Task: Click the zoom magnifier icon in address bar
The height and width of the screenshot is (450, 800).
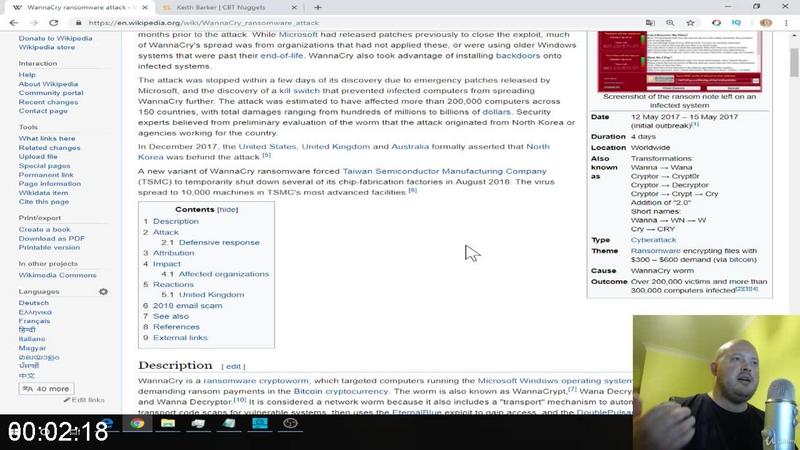Action: click(670, 23)
